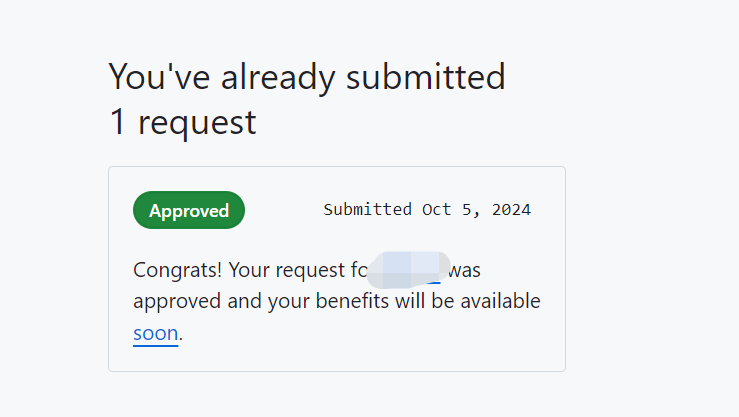Click the green Approved status badge
Viewport: 739px width, 417px height.
point(189,210)
